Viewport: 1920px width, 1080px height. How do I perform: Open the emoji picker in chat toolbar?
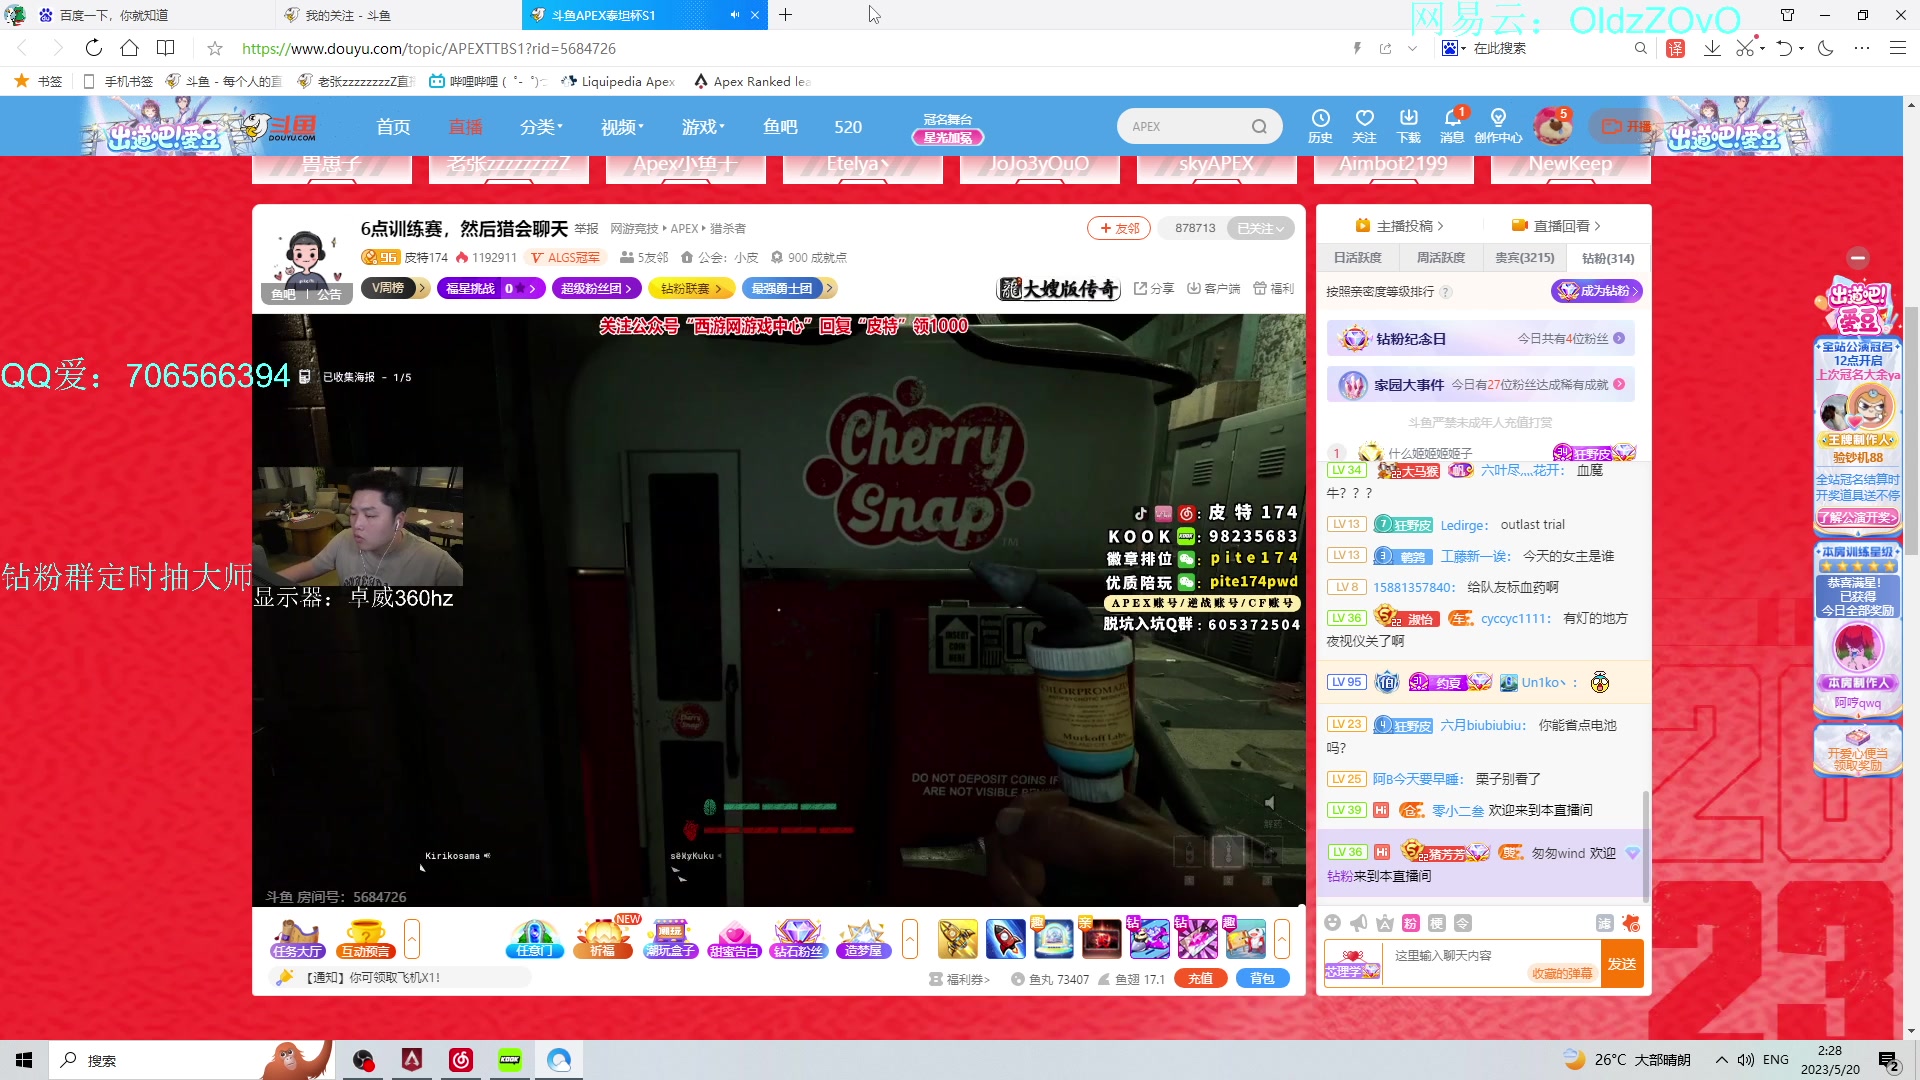pyautogui.click(x=1332, y=923)
